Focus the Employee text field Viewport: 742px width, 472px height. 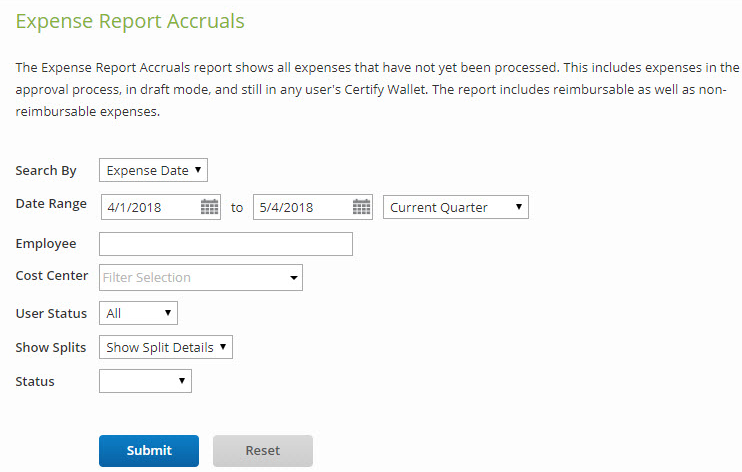coord(226,244)
